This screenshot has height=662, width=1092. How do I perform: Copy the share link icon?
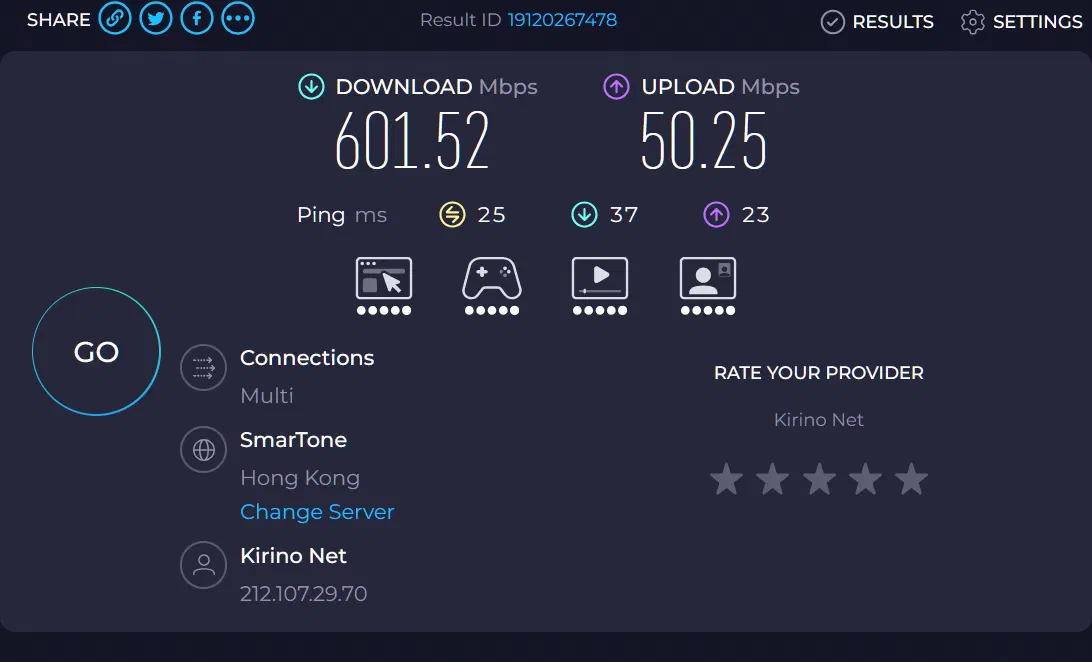[115, 19]
